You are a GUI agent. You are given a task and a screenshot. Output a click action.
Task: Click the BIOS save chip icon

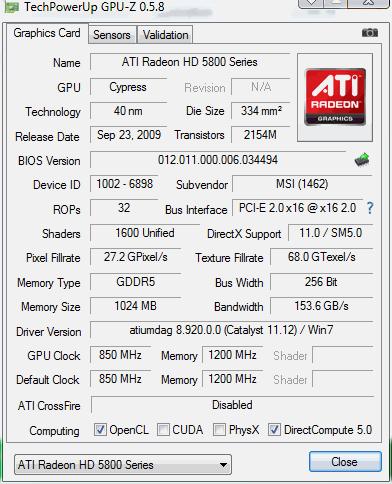tap(362, 160)
